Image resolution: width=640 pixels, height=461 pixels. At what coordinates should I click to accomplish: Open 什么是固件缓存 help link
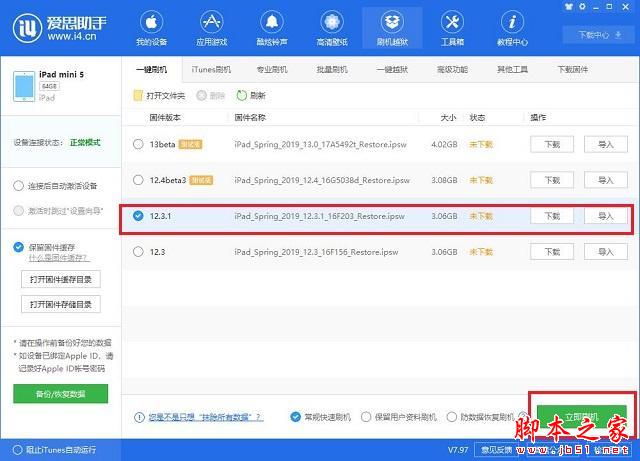58,258
